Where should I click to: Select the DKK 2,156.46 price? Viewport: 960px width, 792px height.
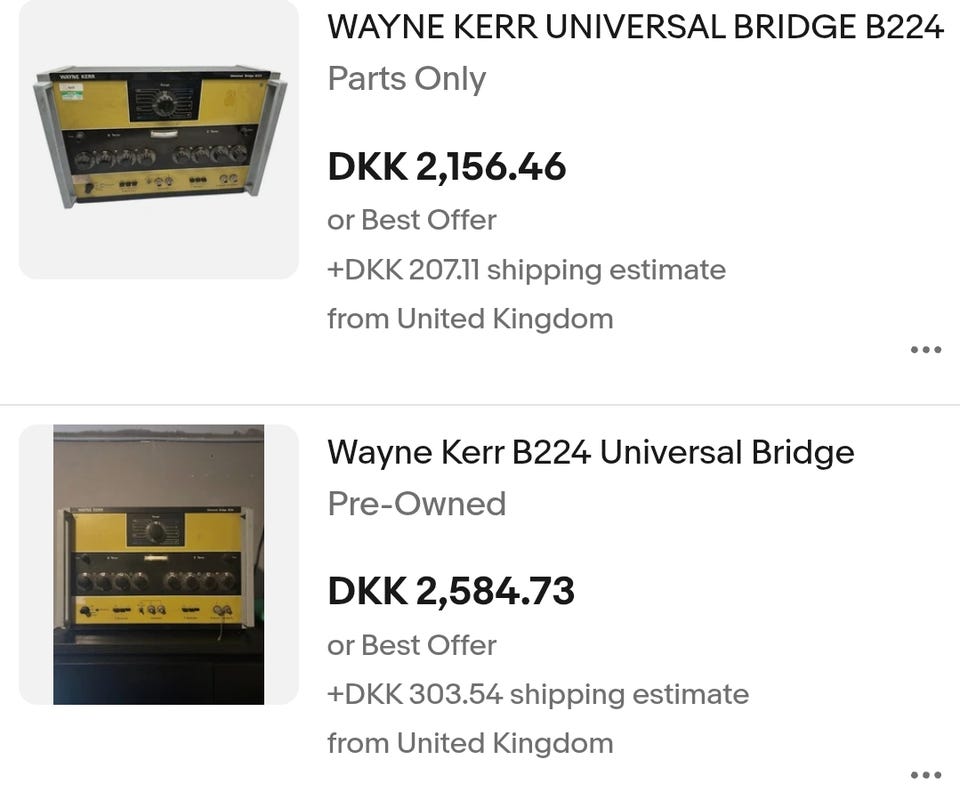point(446,166)
